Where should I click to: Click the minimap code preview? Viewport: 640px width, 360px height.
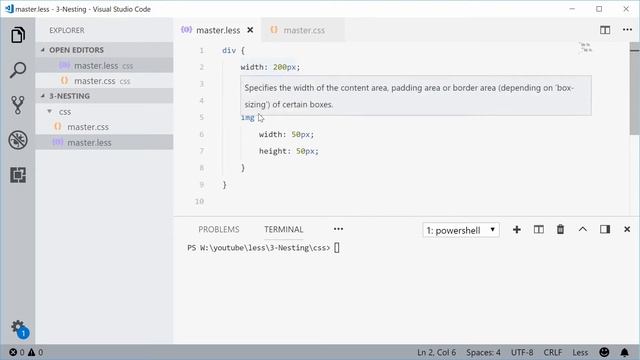[586, 47]
